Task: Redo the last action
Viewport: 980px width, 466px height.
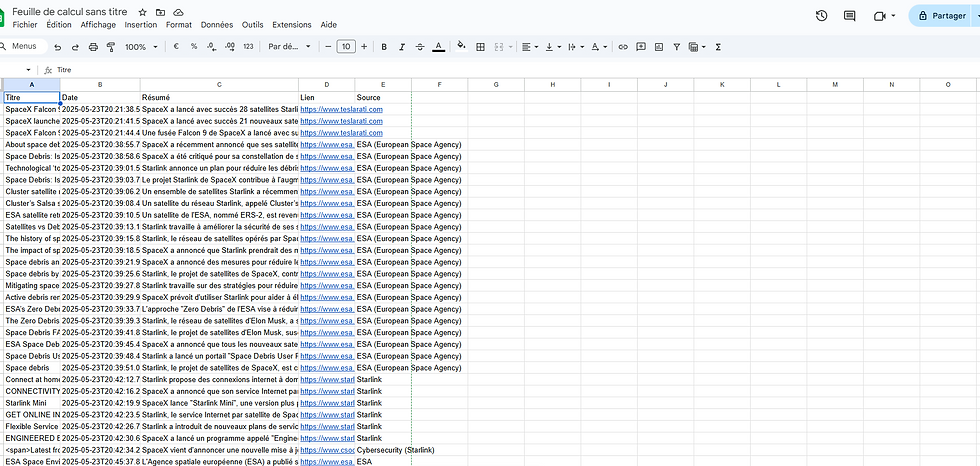Action: click(x=75, y=47)
